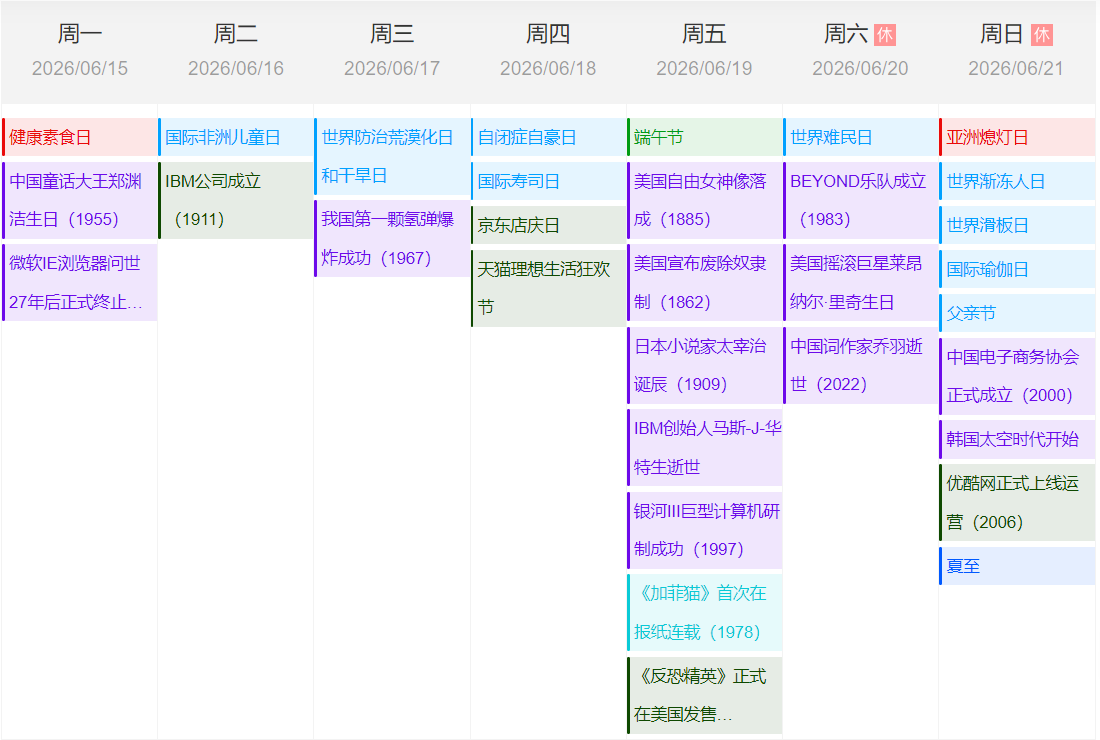Screen dimensions: 1100x740
Task: Open the 端午节 holiday entry
Action: [704, 137]
